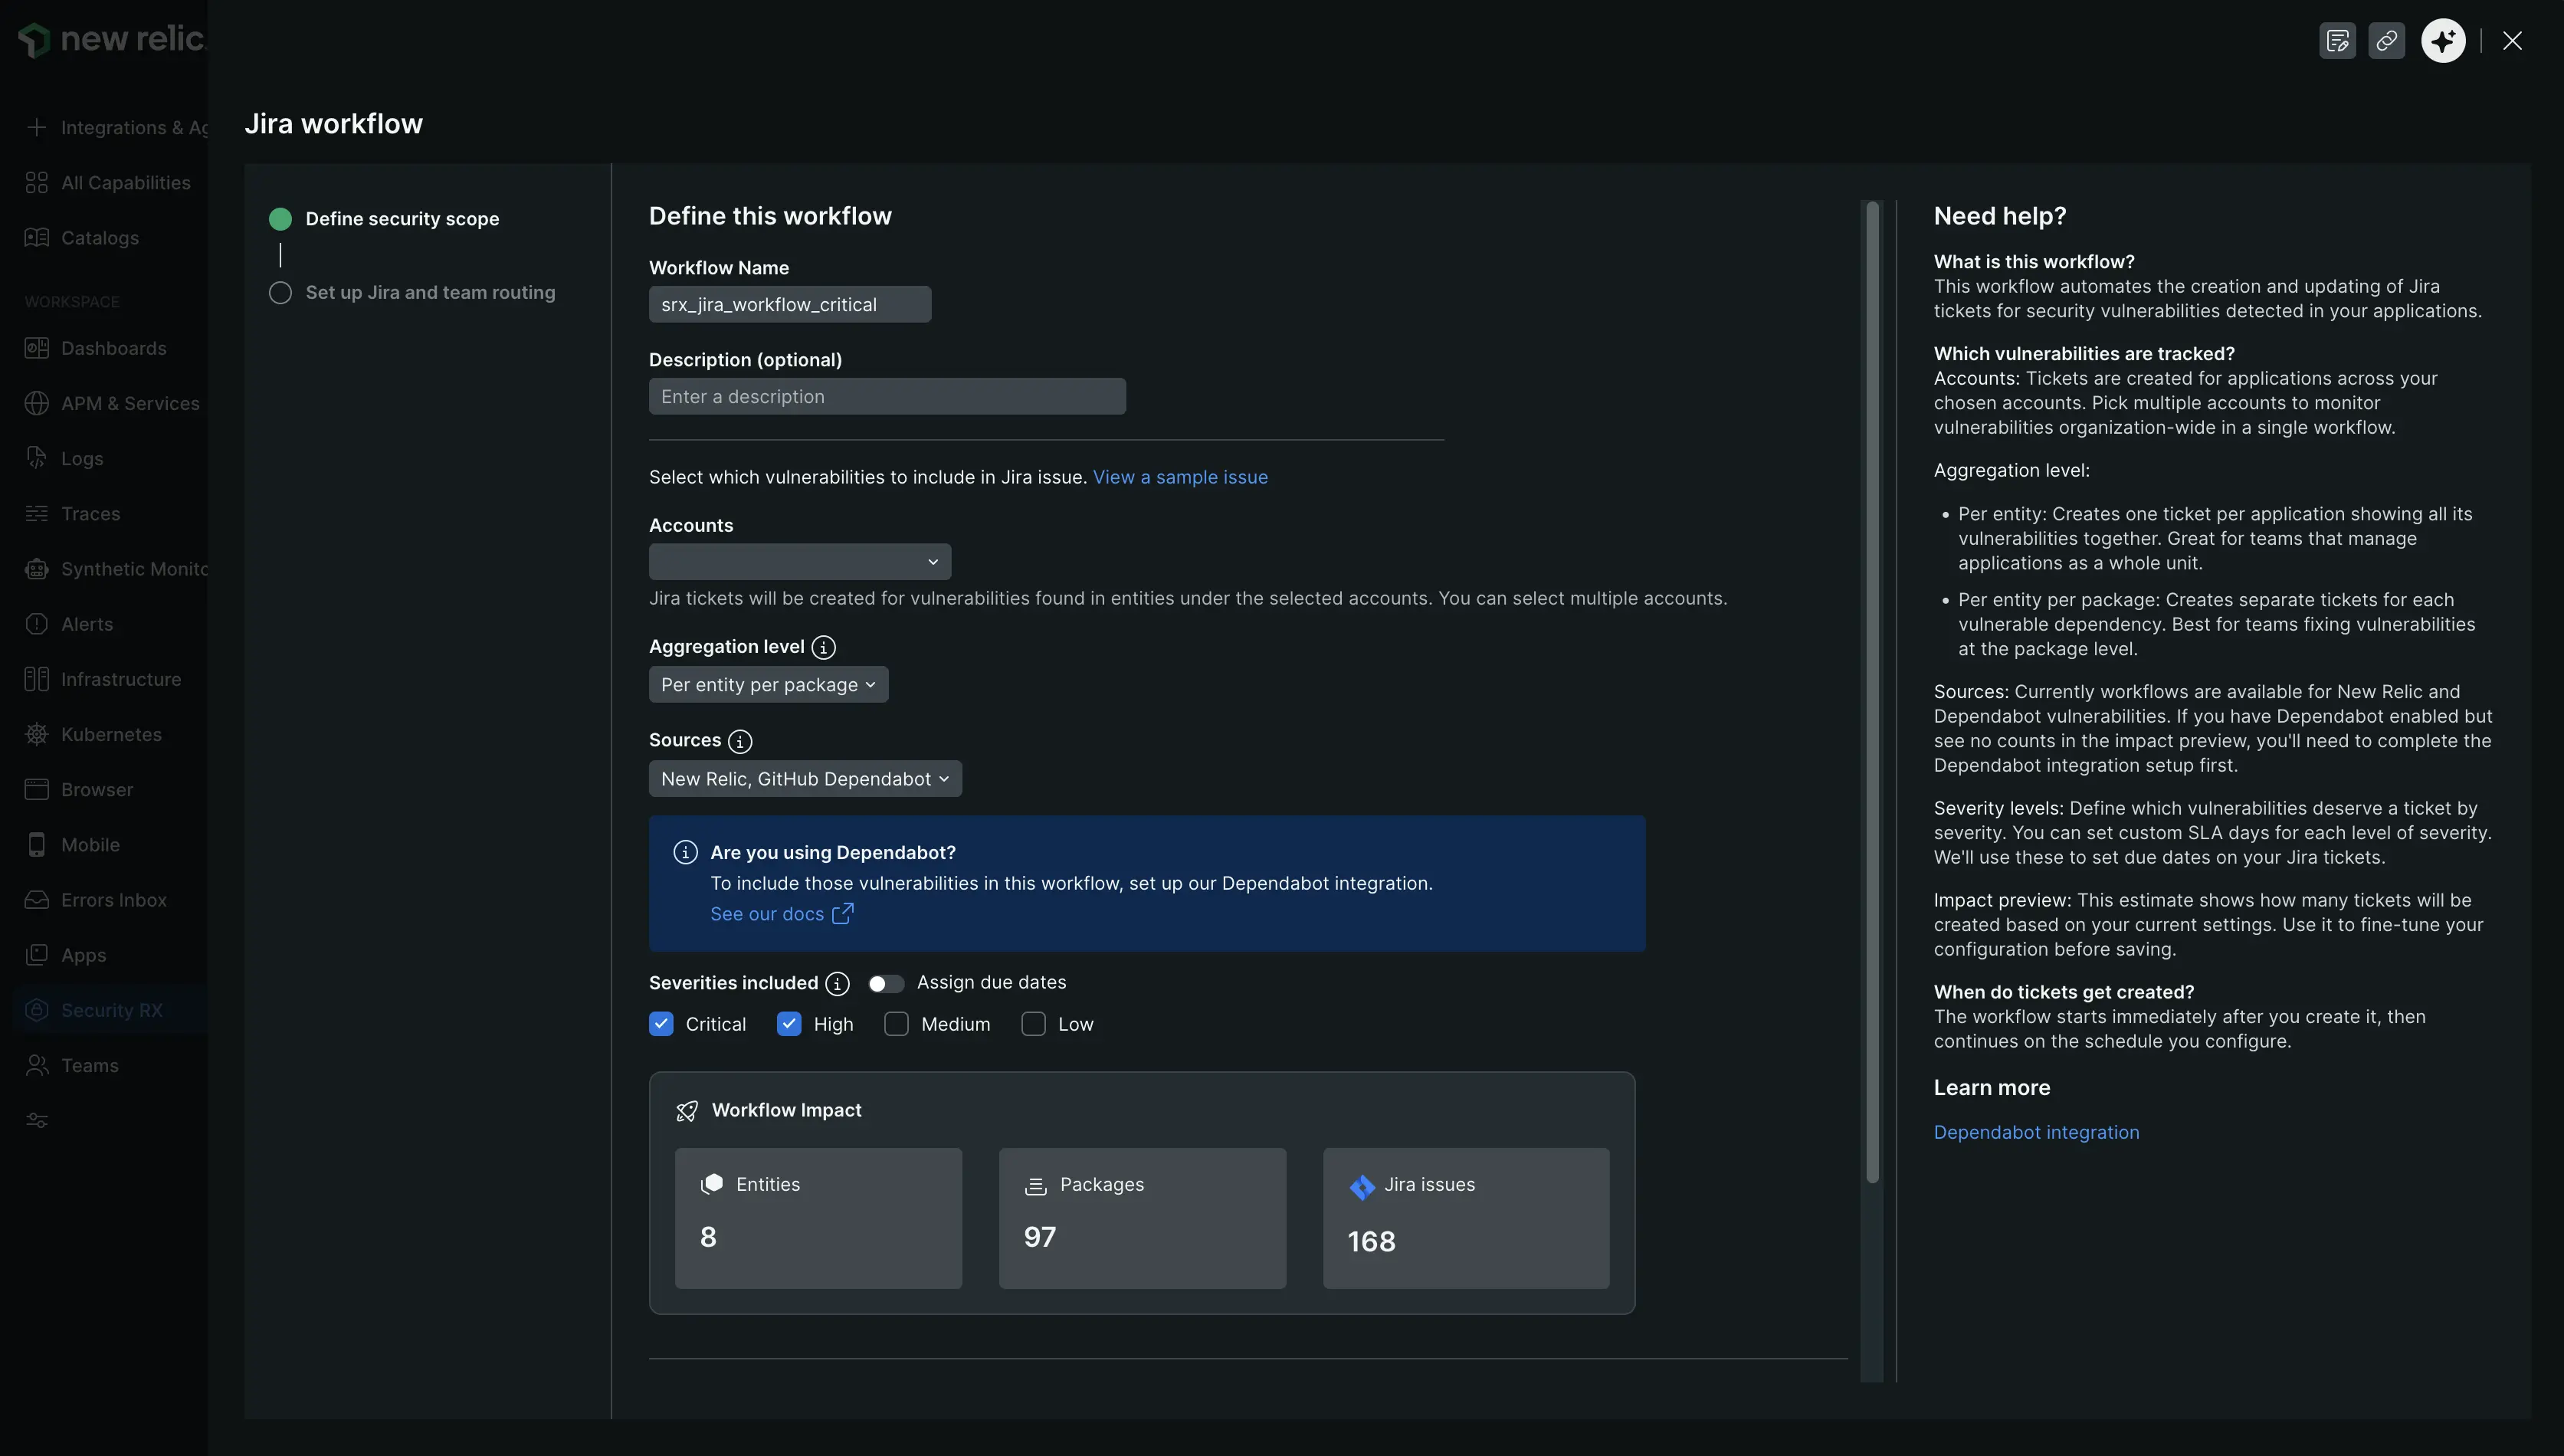Screen dimensions: 2564x1456
Task: Click the Errors Inbox icon
Action: point(37,900)
